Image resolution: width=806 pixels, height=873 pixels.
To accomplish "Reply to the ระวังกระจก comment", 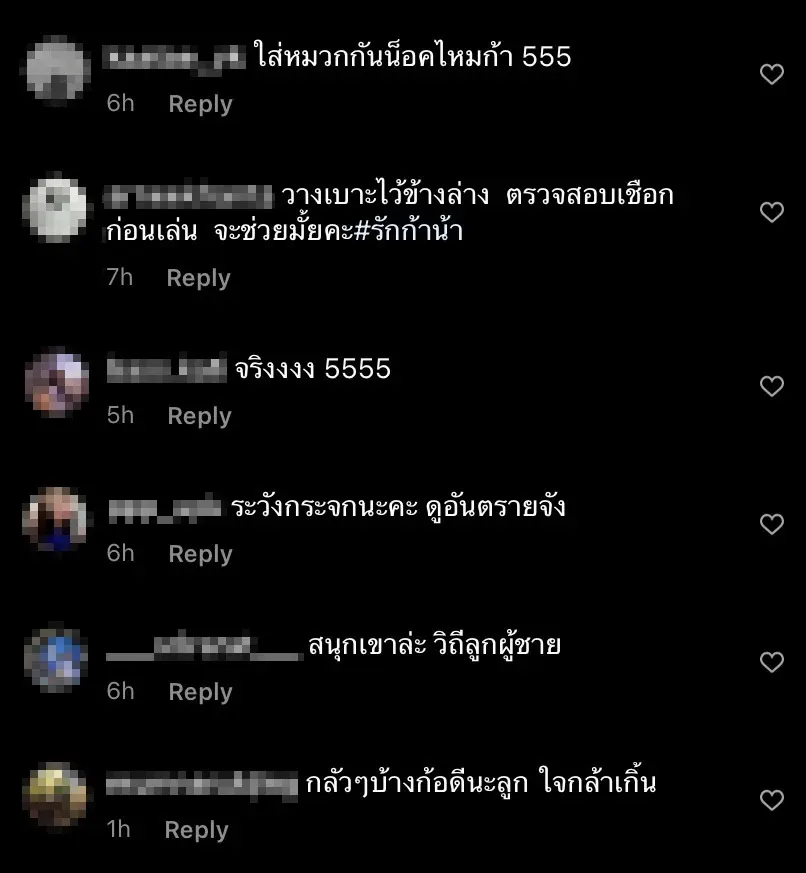I will coord(200,554).
